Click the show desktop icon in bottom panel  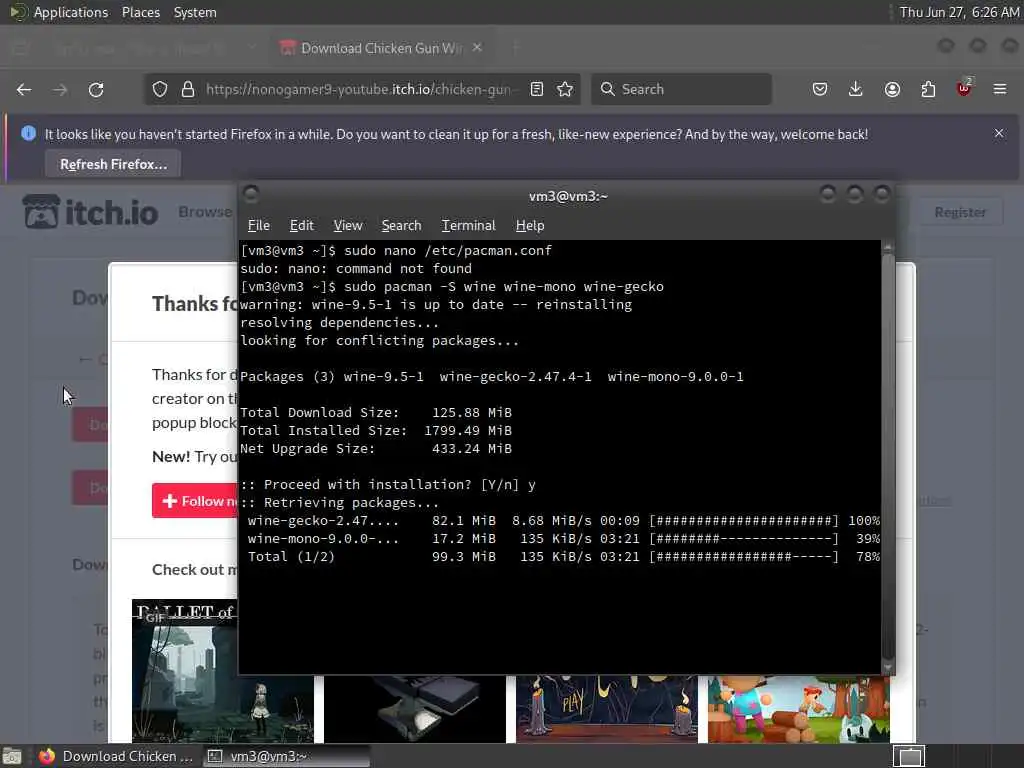[x=12, y=756]
